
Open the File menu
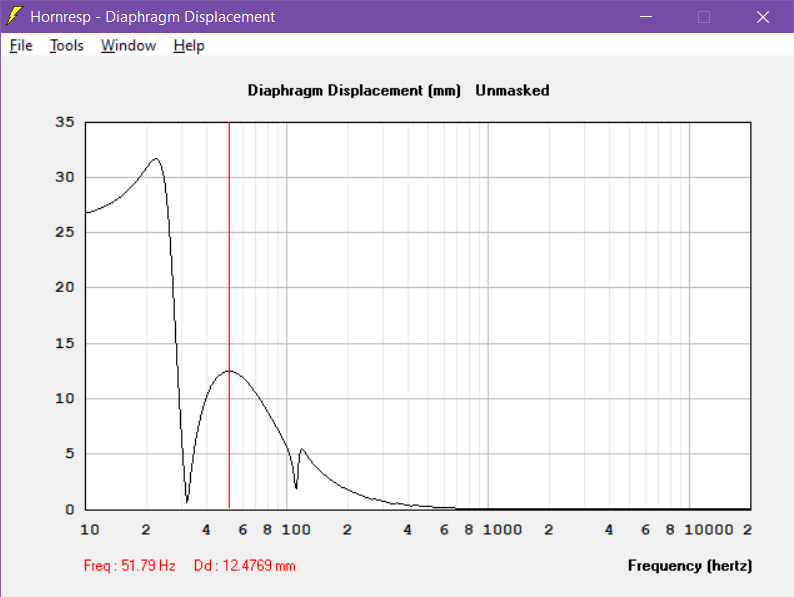coord(21,46)
